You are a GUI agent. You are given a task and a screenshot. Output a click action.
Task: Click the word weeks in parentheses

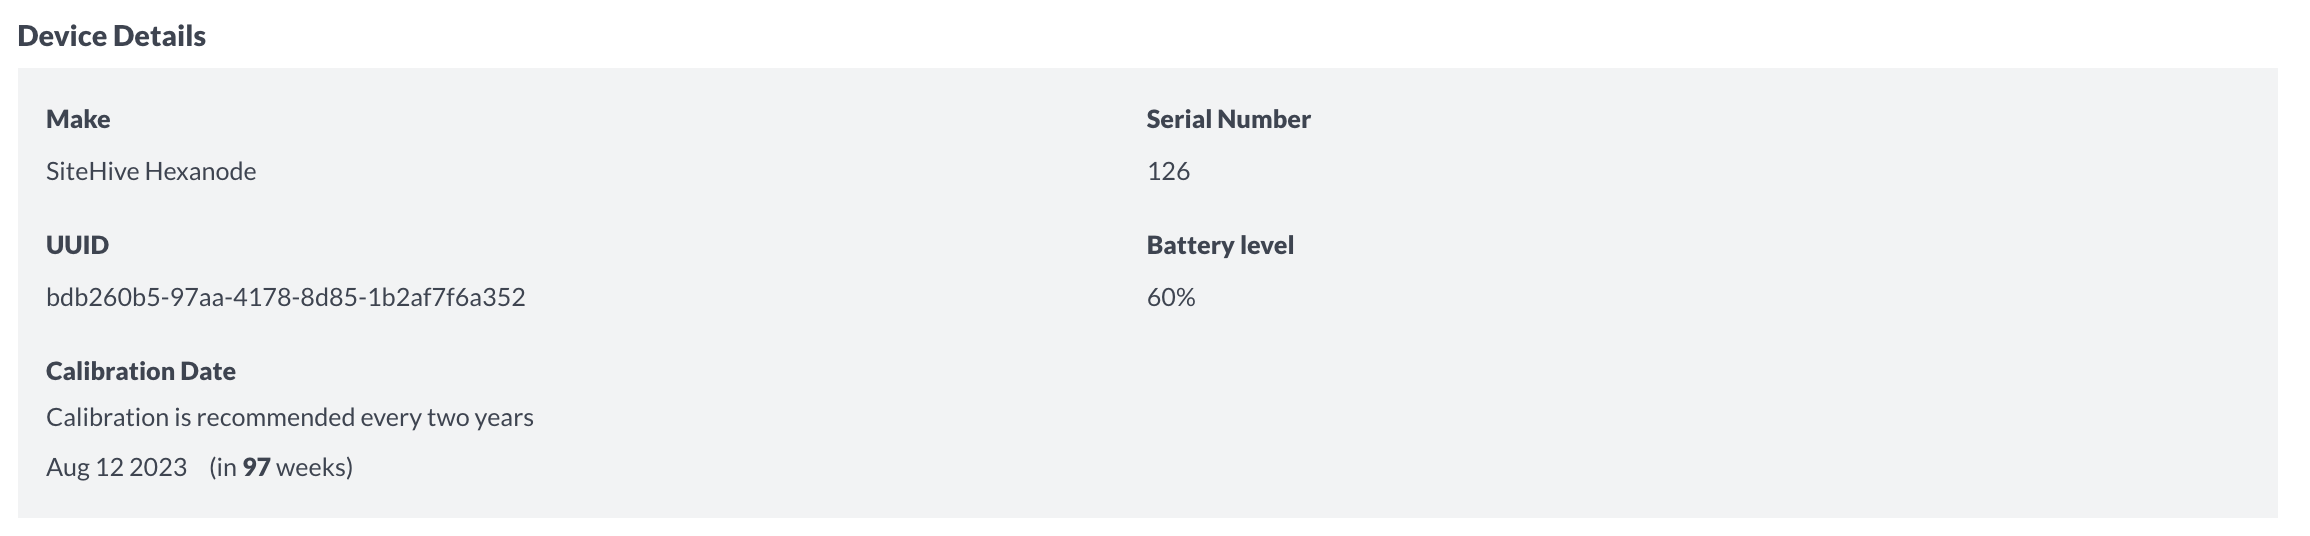(310, 467)
